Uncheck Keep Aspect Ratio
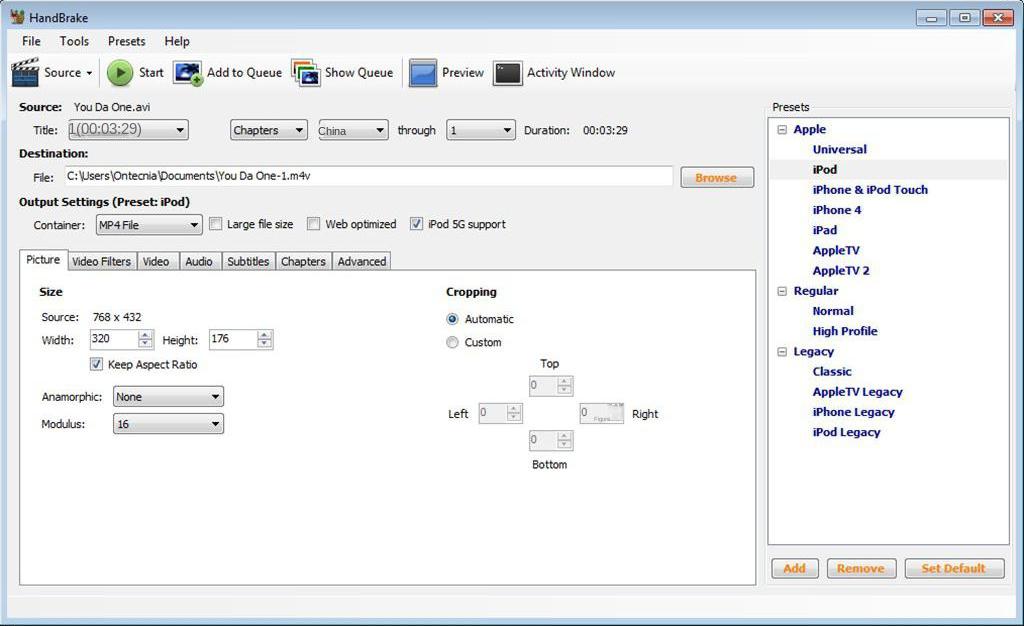This screenshot has height=626, width=1024. (97, 365)
